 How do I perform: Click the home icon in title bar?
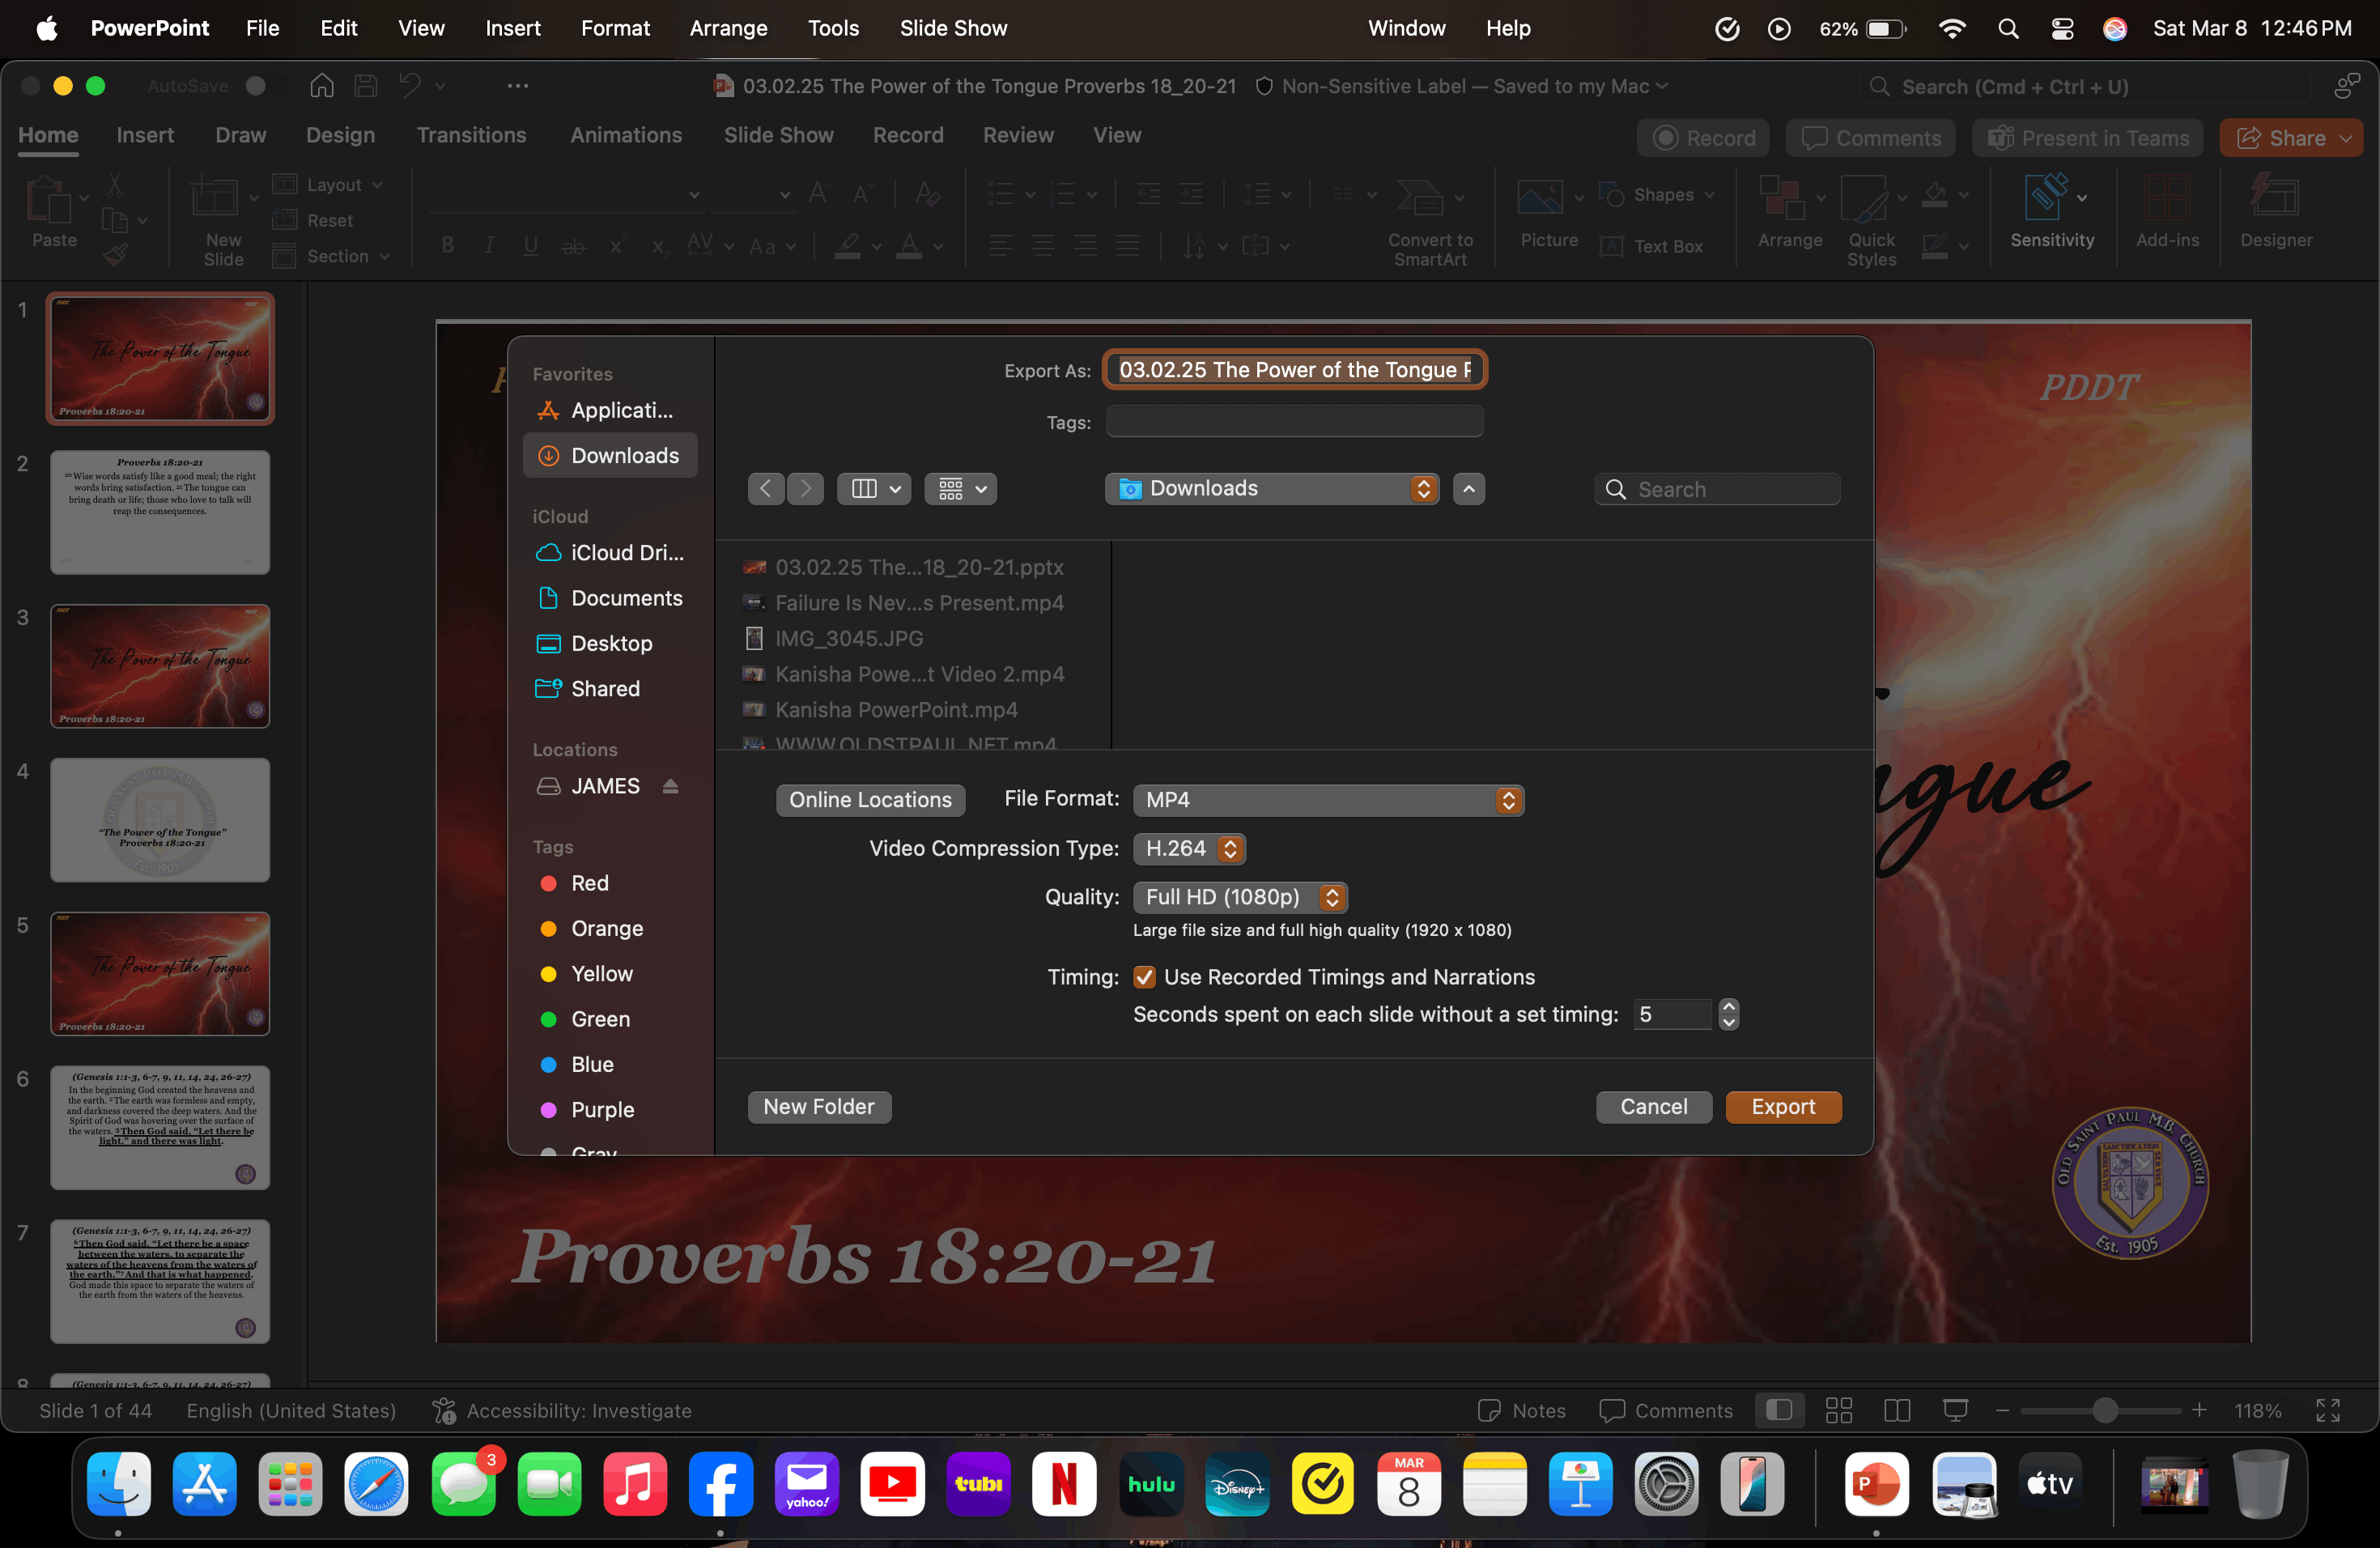click(322, 86)
